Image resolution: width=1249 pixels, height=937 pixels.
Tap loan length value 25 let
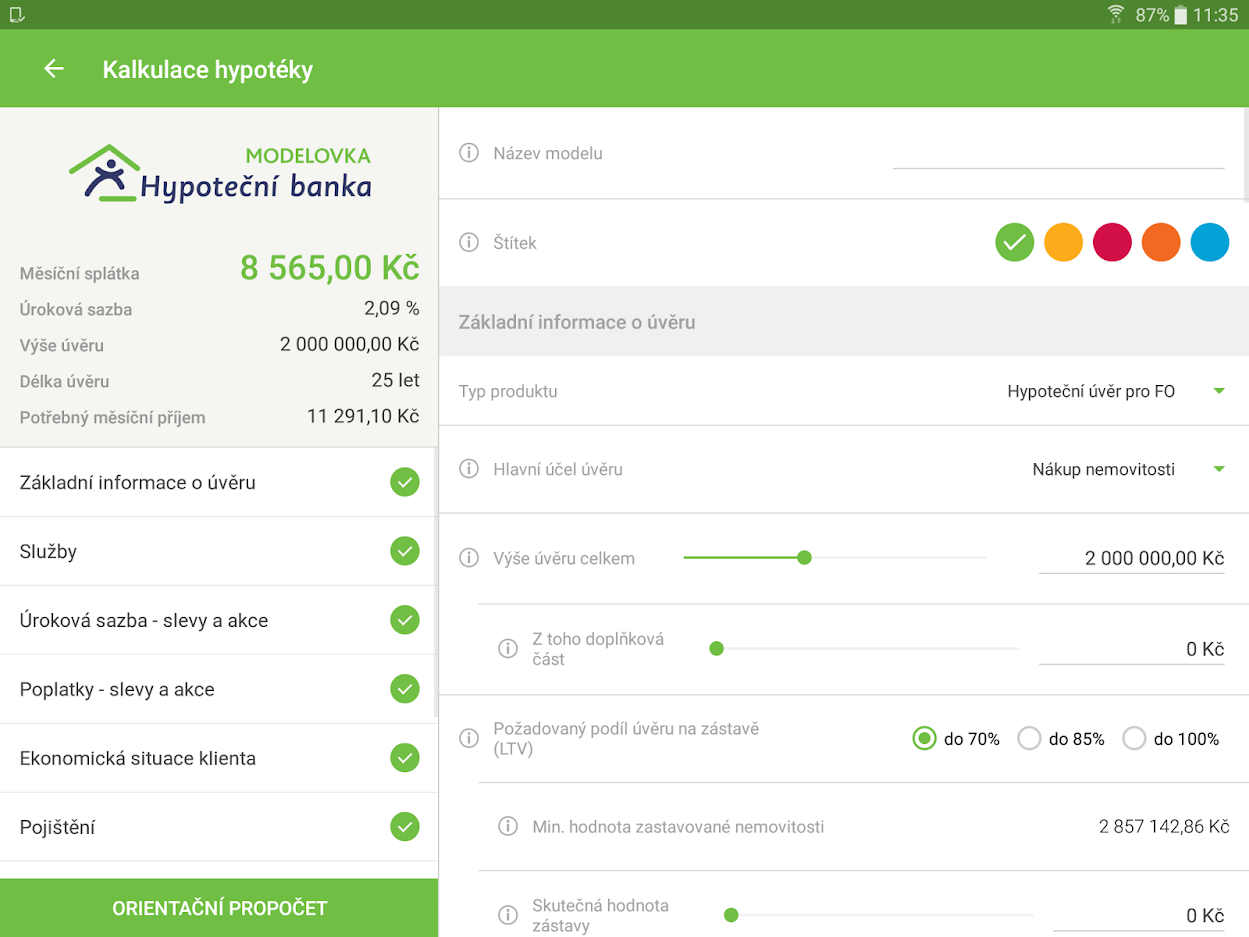[395, 380]
